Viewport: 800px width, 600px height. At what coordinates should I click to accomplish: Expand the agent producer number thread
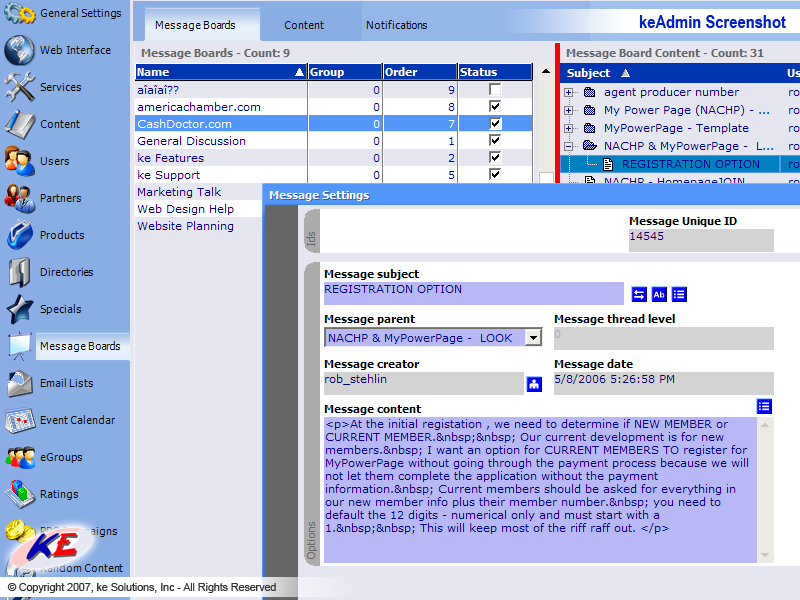[568, 93]
